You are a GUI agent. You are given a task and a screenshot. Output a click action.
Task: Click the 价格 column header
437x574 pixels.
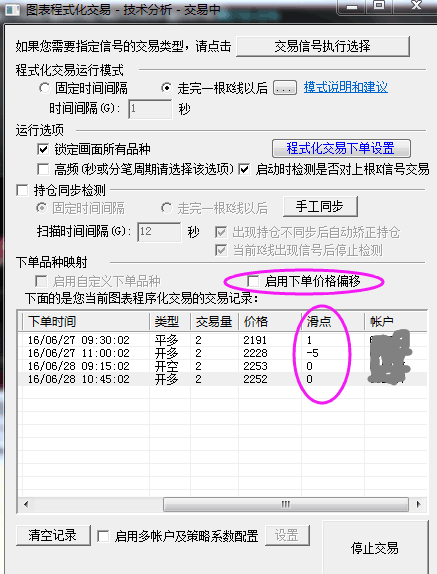click(x=270, y=322)
